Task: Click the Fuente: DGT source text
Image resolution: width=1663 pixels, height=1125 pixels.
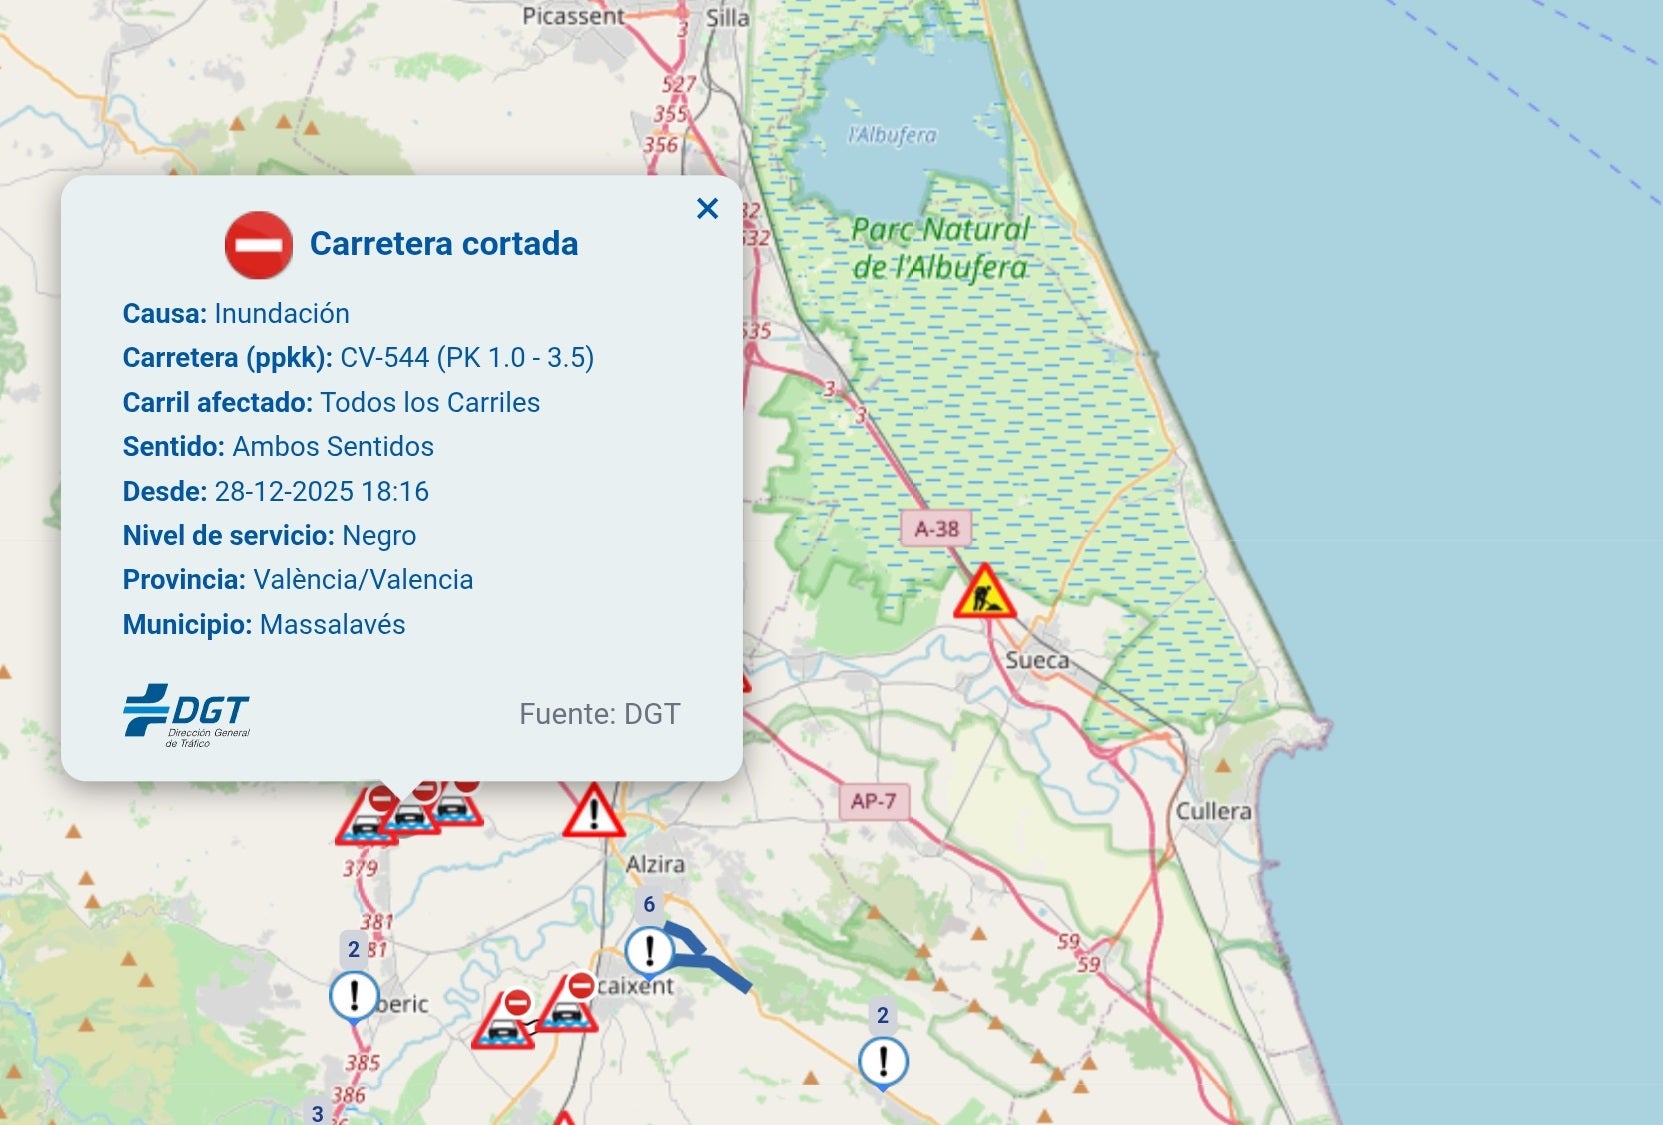Action: pos(599,714)
